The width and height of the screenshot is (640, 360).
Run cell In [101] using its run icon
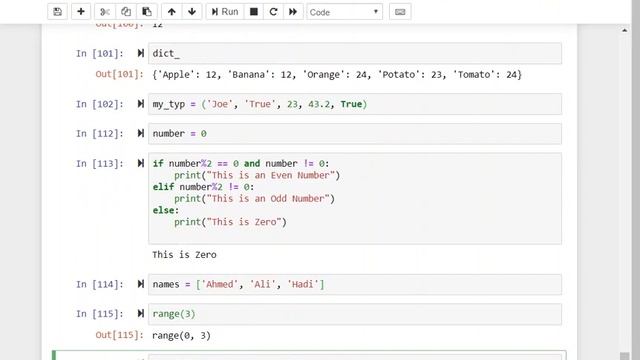pyautogui.click(x=141, y=53)
